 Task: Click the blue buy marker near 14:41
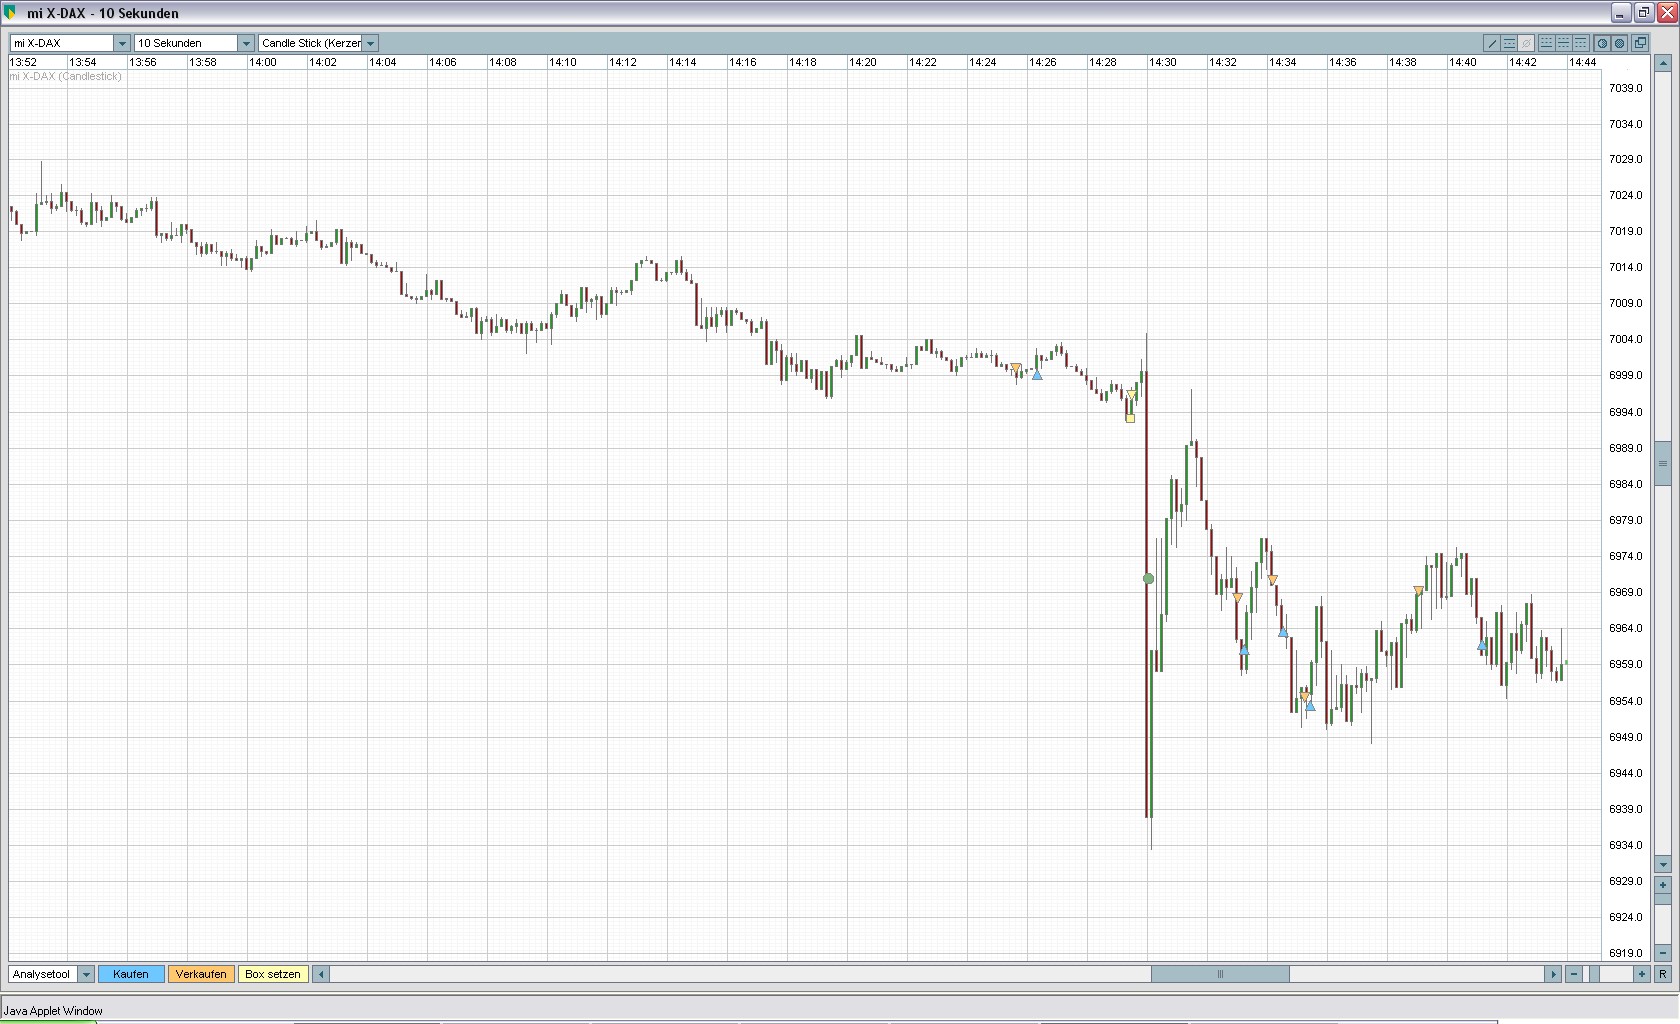(x=1483, y=645)
